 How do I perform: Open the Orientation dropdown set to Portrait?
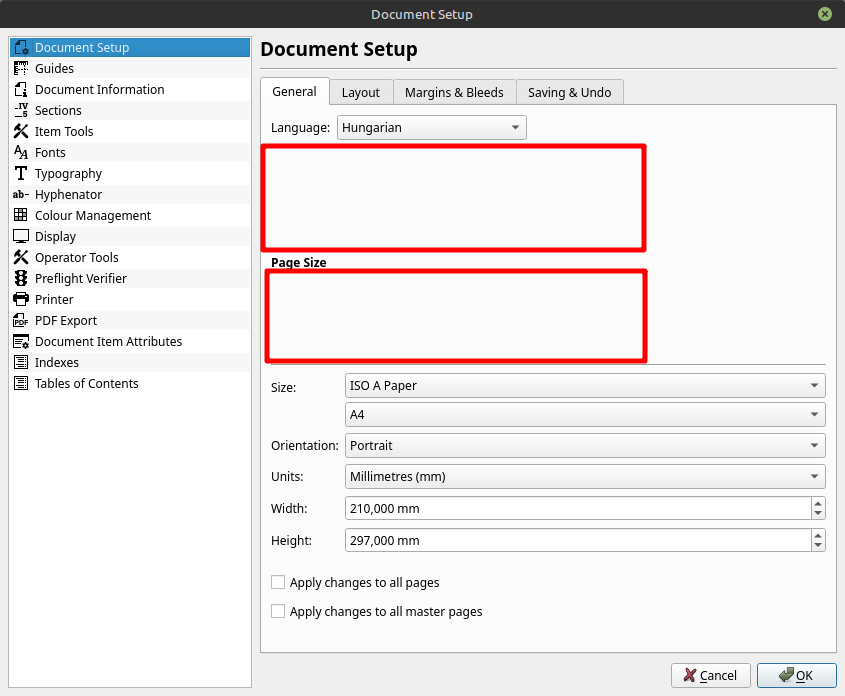[x=585, y=446]
